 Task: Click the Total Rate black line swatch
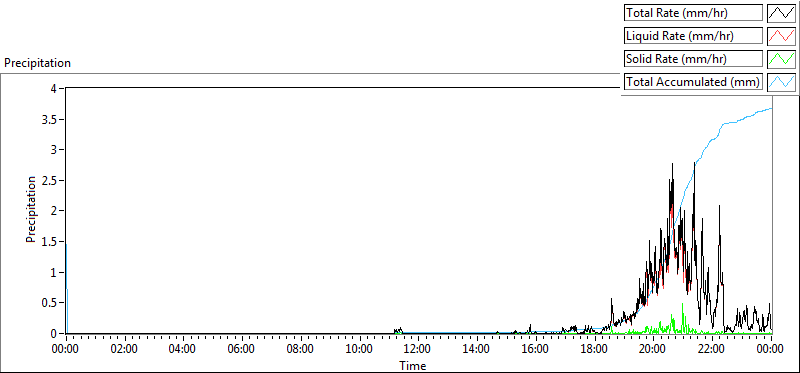point(781,13)
